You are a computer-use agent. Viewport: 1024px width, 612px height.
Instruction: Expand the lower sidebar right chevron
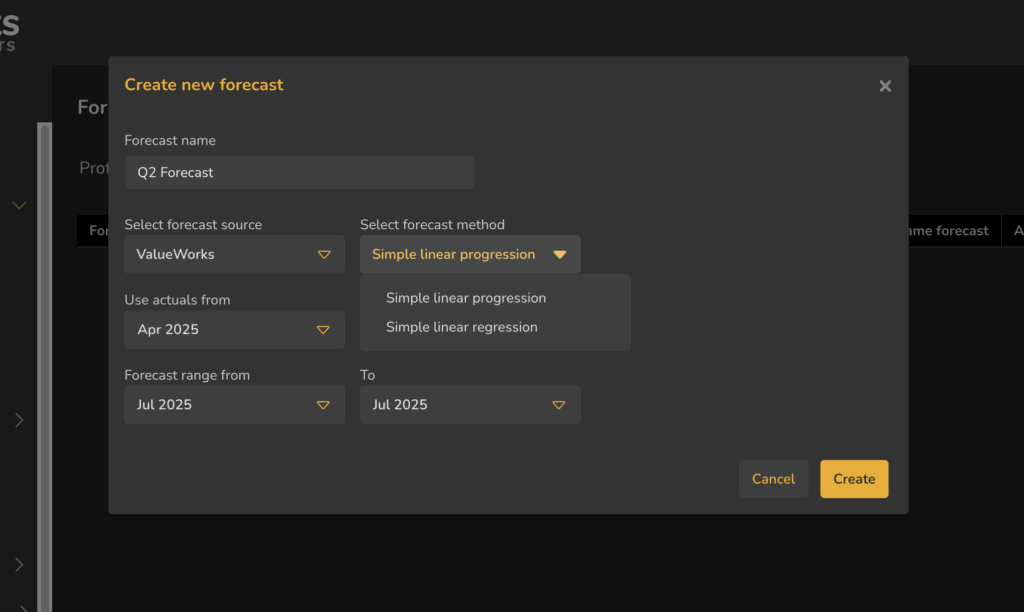click(18, 564)
